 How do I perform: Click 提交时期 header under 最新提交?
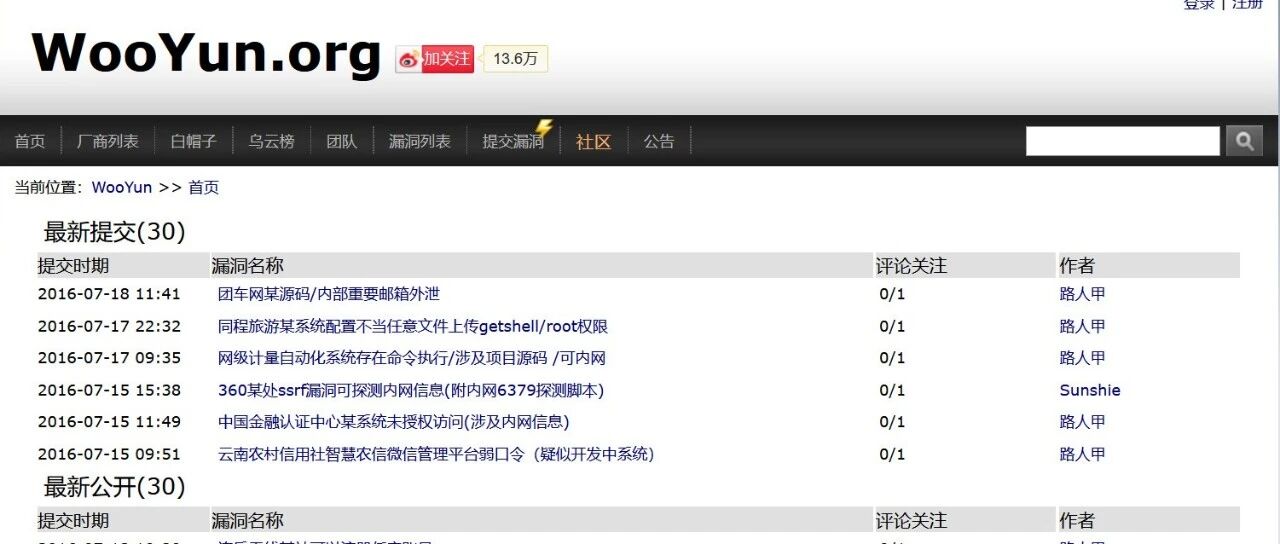tap(73, 265)
